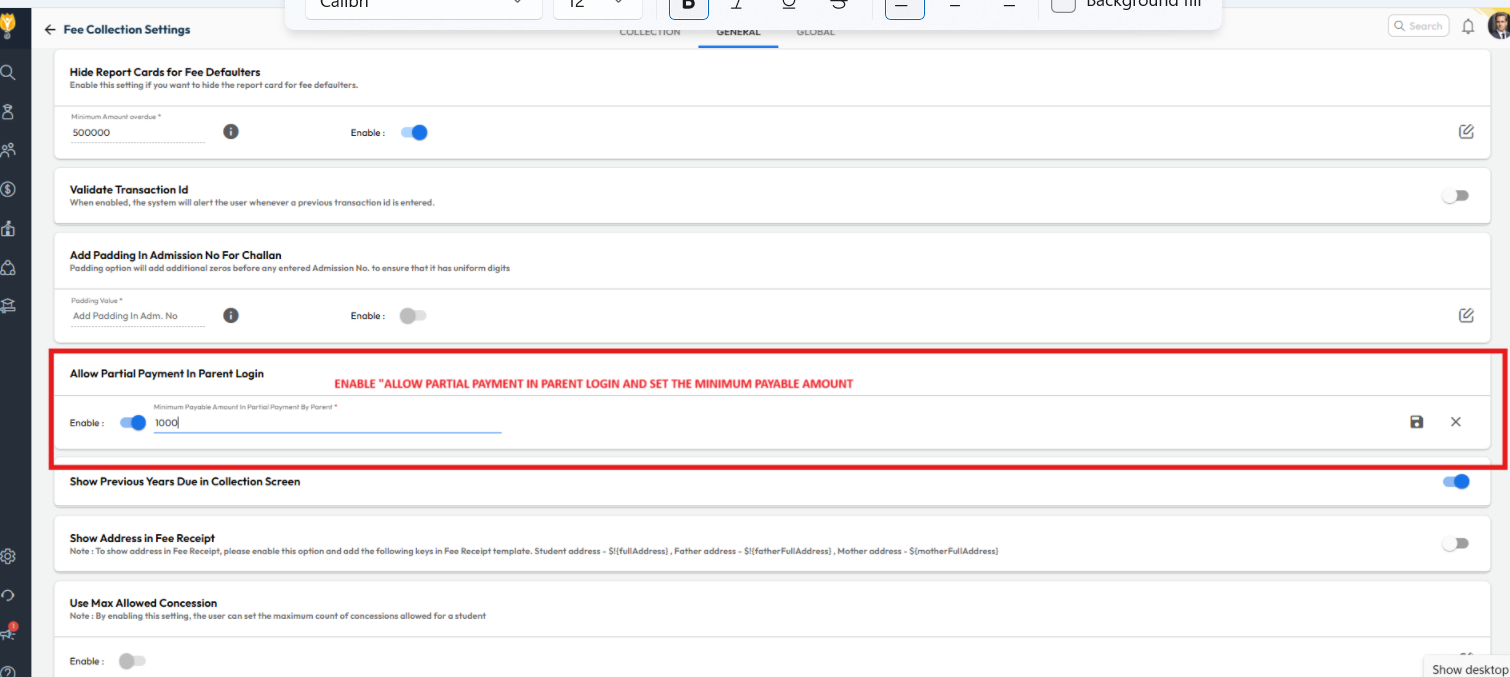Switch to the Collection tab
This screenshot has width=1510, height=677.
649,33
